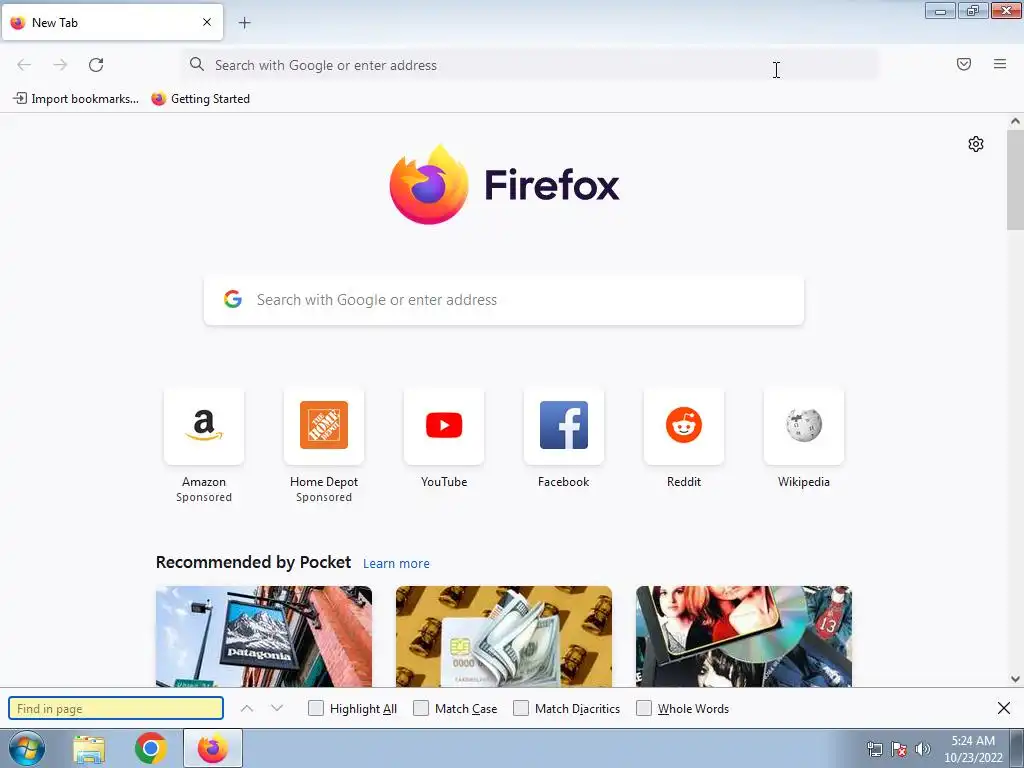The image size is (1024, 768).
Task: Click the scrollbar down arrow
Action: 1015,679
